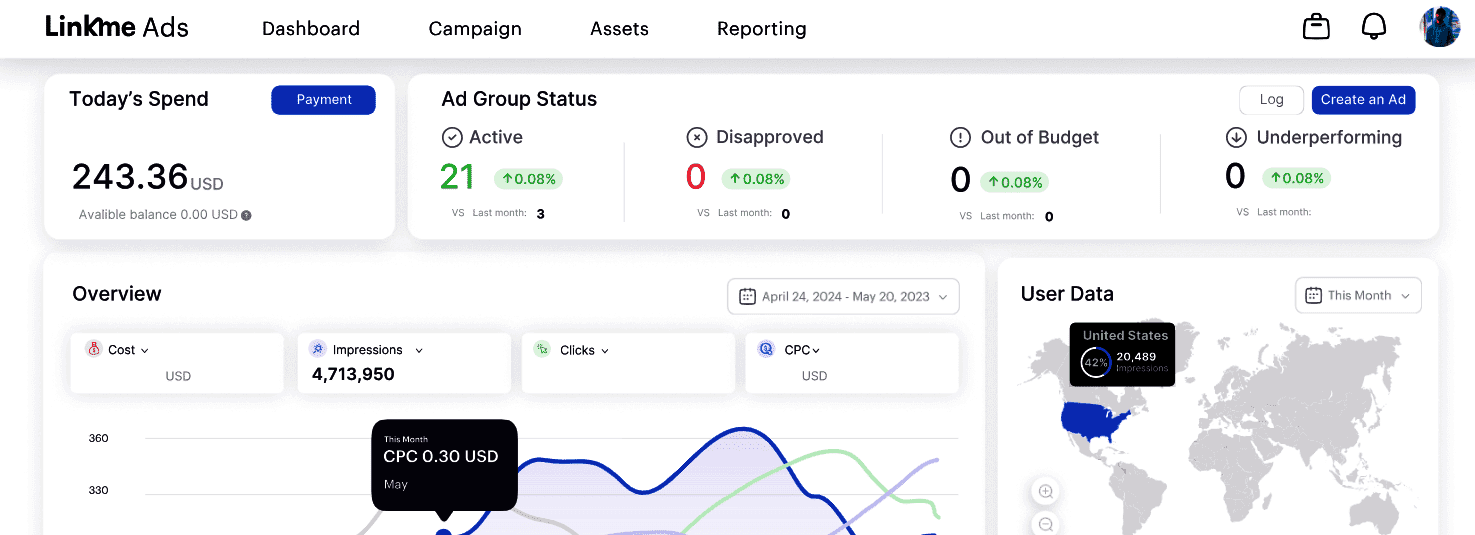Open the user profile avatar
Viewport: 1475px width, 535px height.
point(1440,27)
